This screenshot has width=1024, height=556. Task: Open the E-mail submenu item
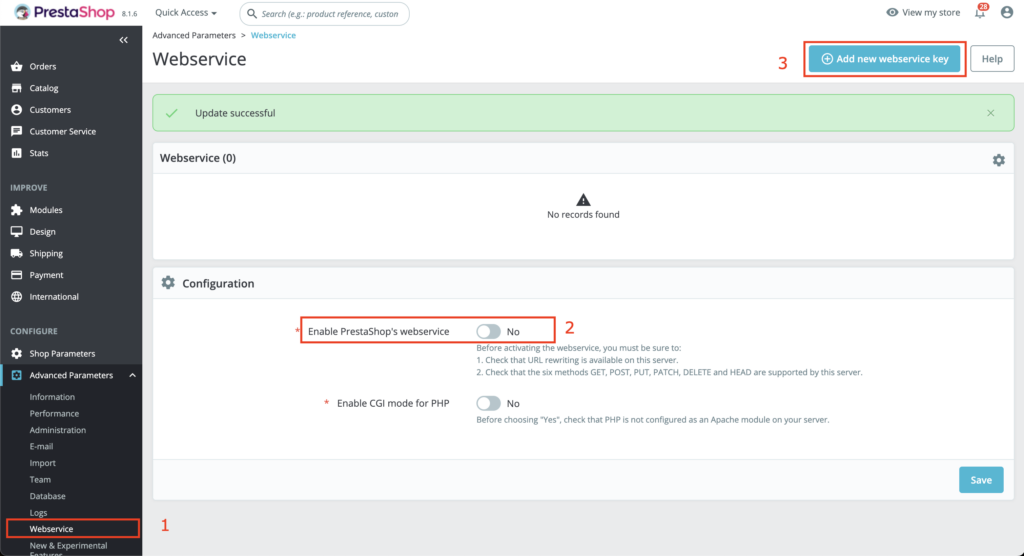[41, 446]
